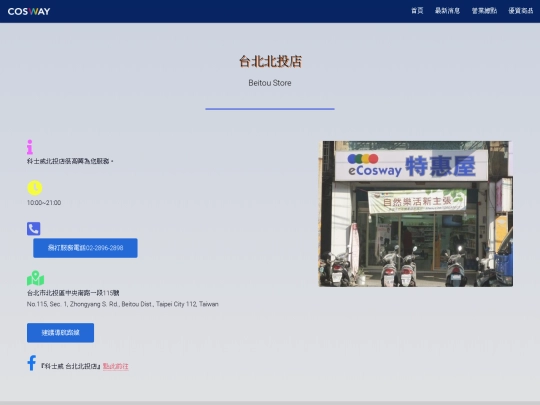
Task: Select the Beitou Store subtitle text
Action: pos(270,83)
